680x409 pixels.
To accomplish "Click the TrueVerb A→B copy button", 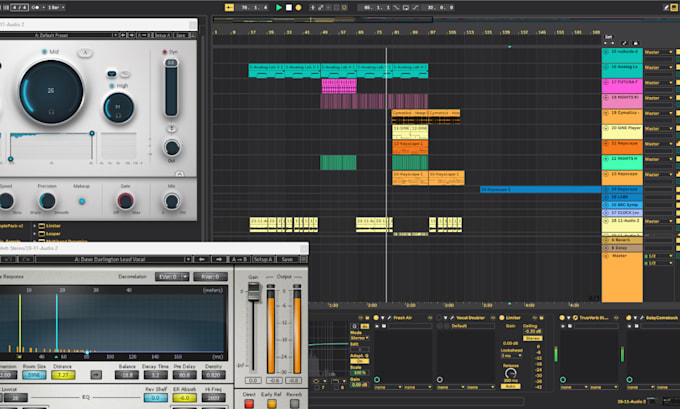I will 239,259.
